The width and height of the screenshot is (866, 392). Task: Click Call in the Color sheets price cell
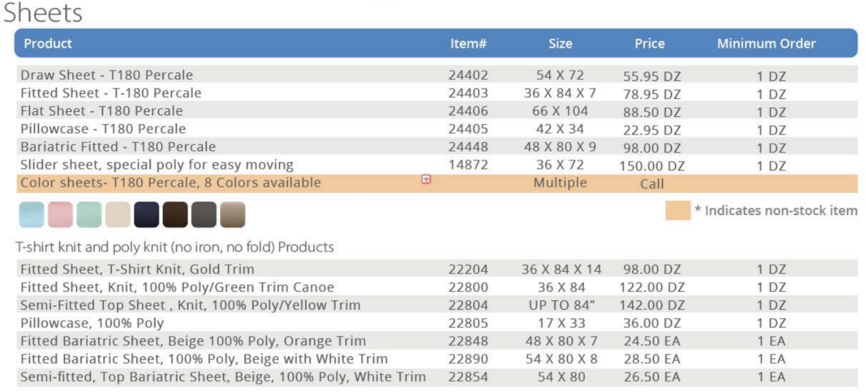[x=652, y=184]
